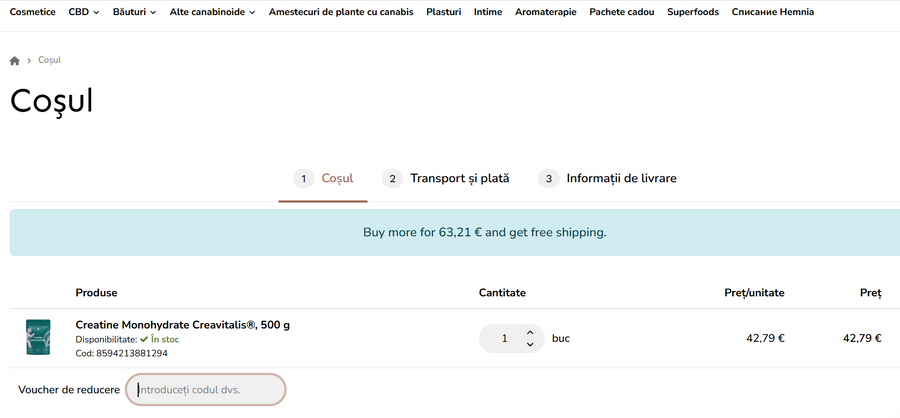Image resolution: width=900 pixels, height=418 pixels.
Task: Open the Cosmetice menu category
Action: pos(33,12)
